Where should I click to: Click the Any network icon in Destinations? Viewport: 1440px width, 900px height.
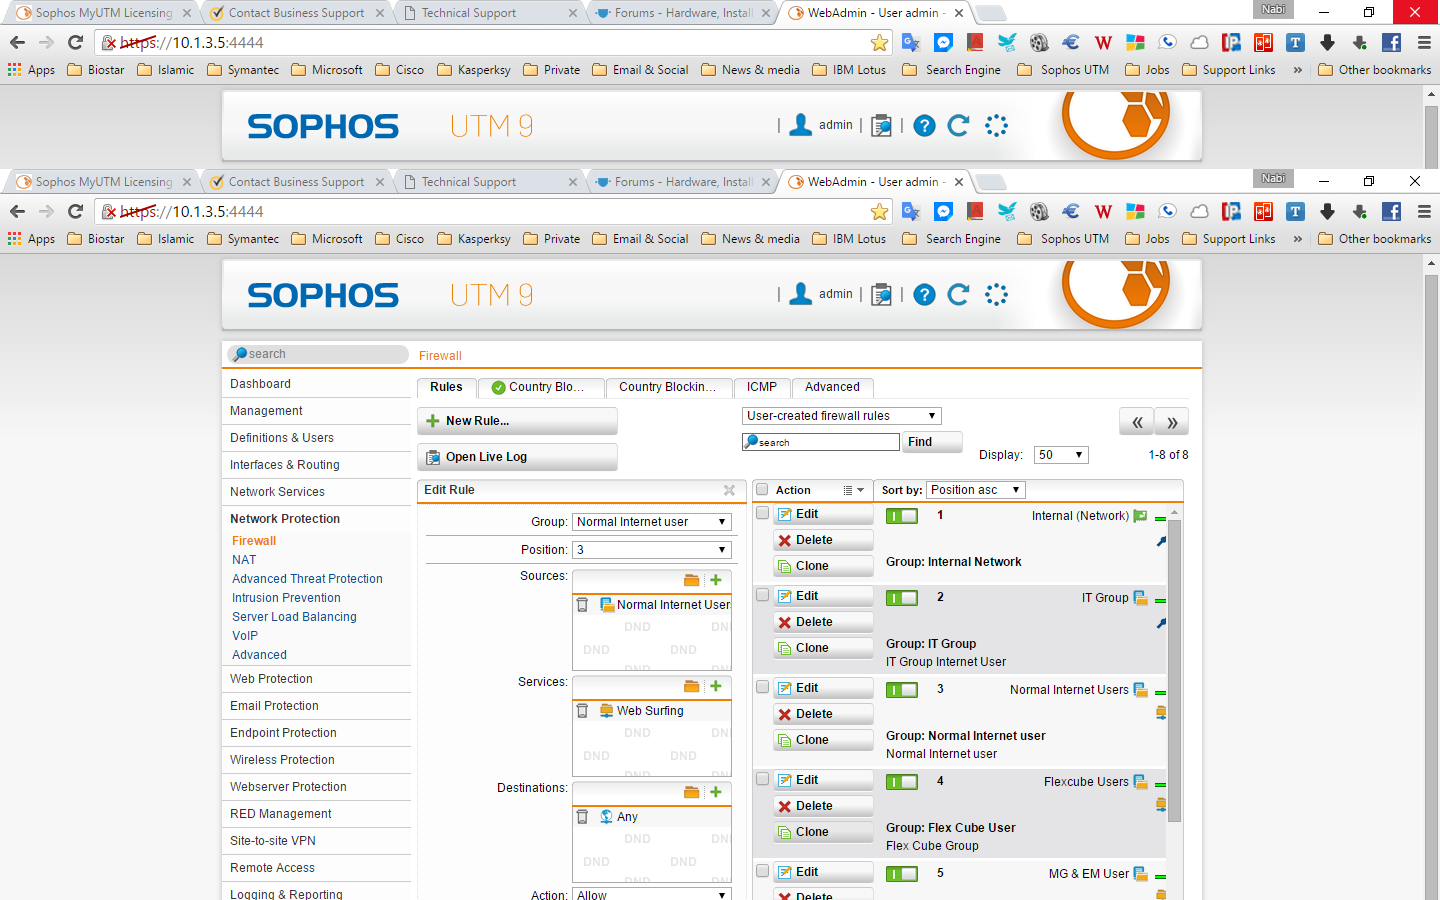[x=607, y=816]
